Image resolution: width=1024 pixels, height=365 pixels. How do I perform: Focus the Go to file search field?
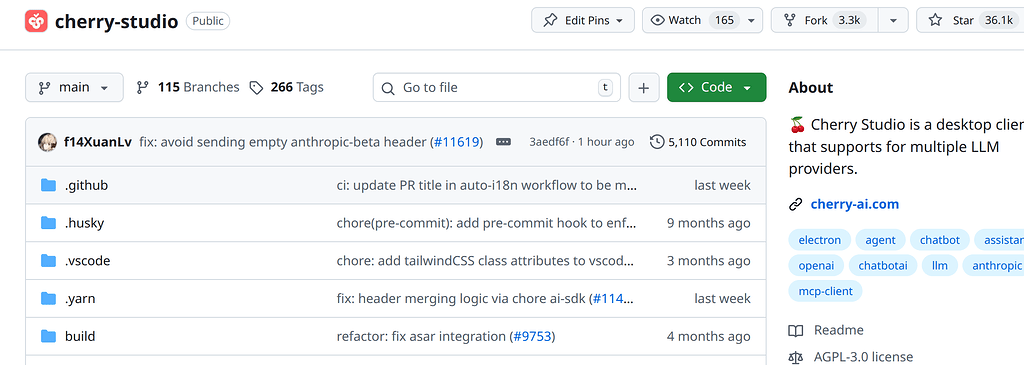(x=496, y=87)
